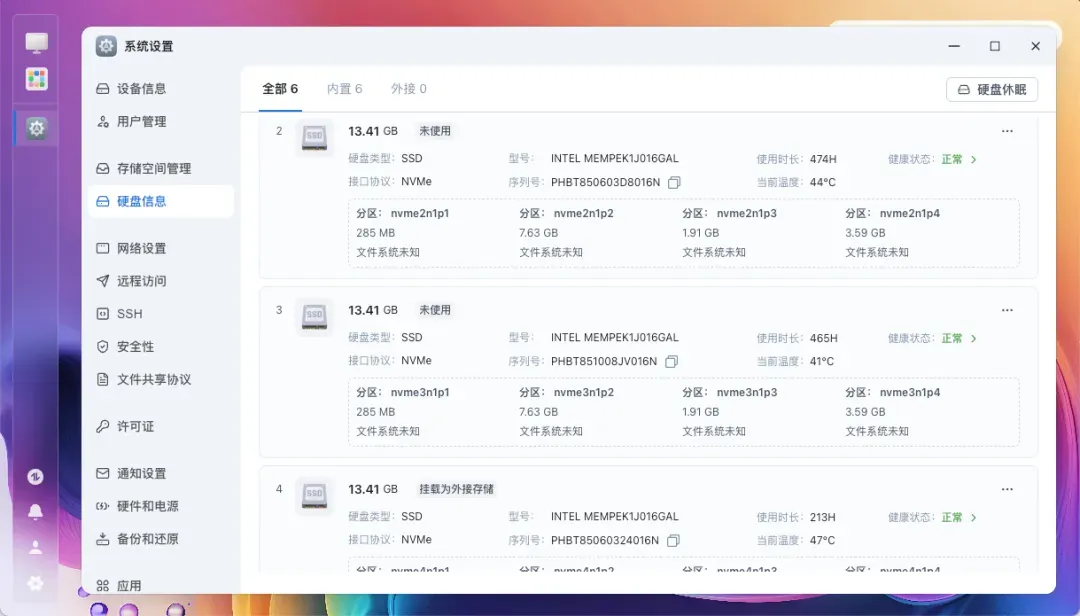Screen dimensions: 1080x616
Task: Switch to the 内置 6 tab
Action: click(344, 89)
